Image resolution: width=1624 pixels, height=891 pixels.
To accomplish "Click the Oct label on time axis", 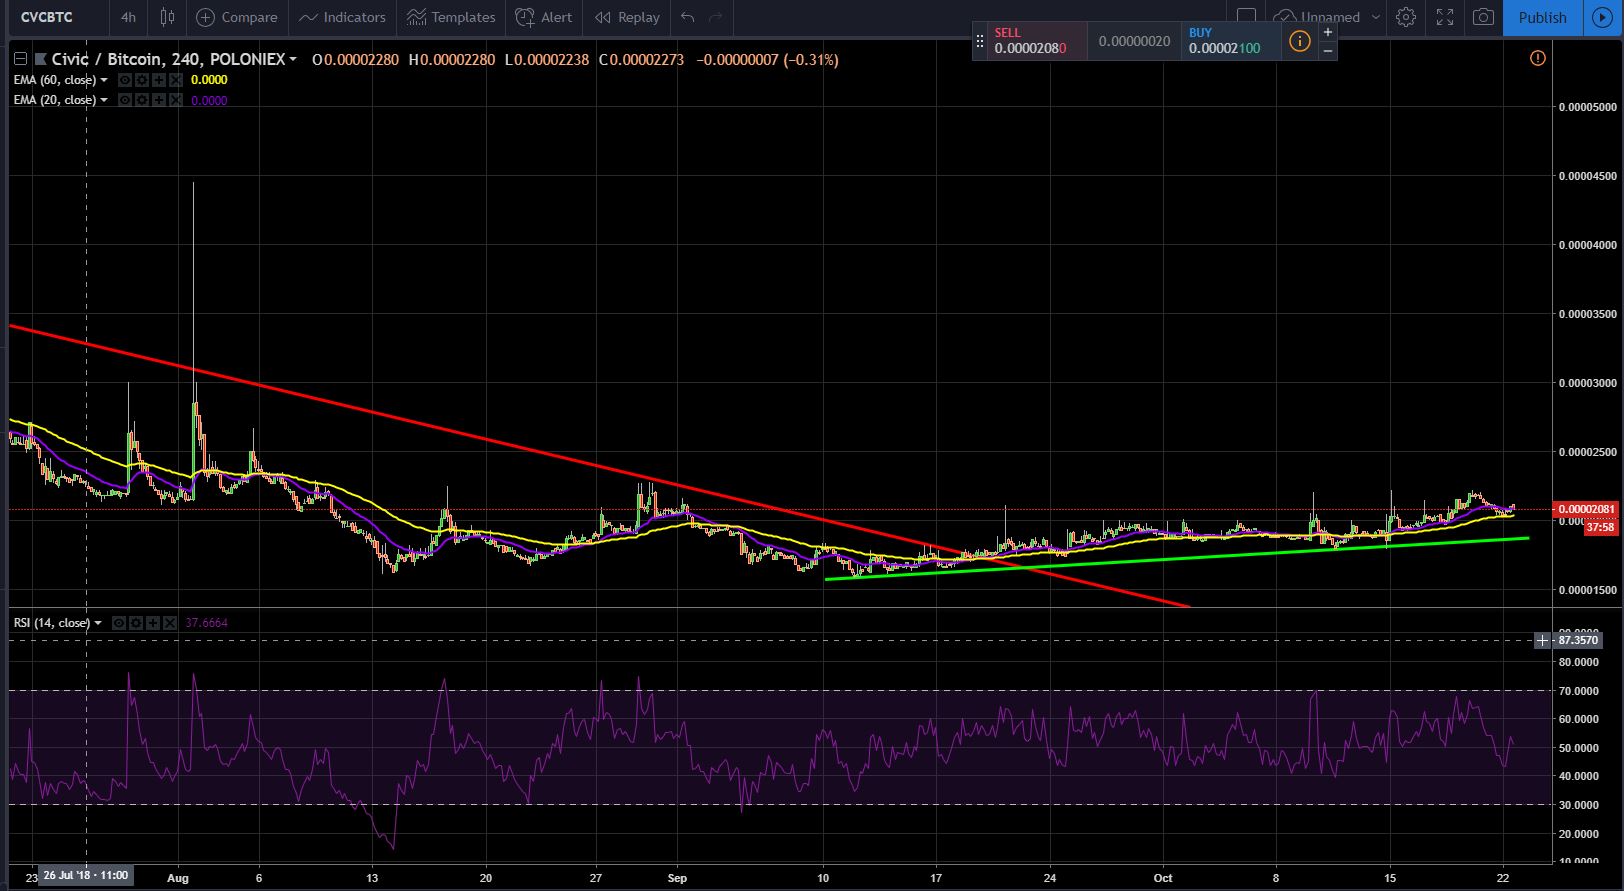I will click(1164, 876).
